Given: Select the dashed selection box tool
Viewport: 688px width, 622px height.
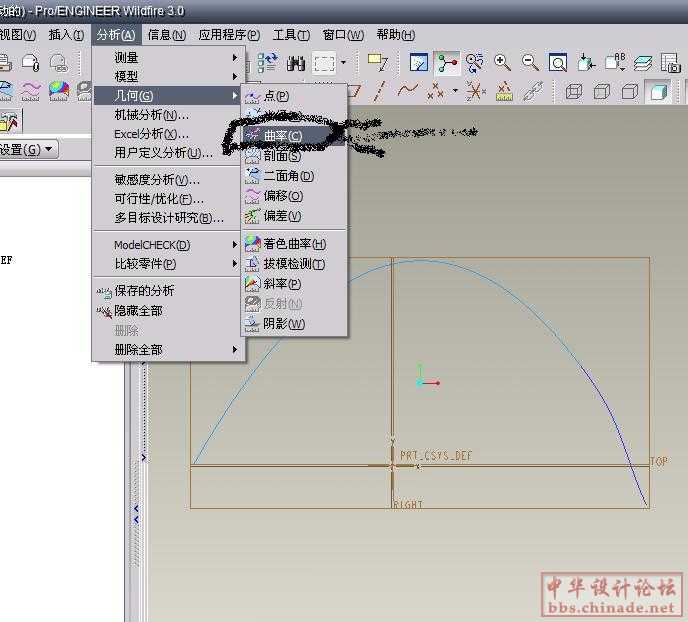Looking at the screenshot, I should click(x=324, y=64).
